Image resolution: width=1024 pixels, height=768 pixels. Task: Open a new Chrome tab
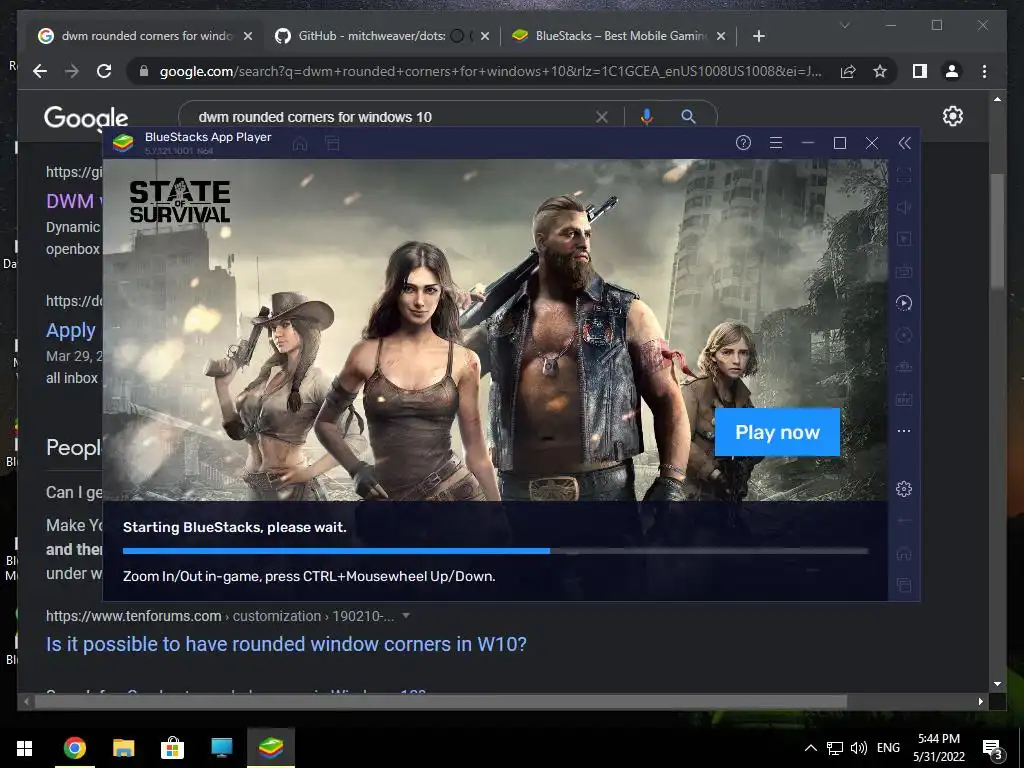(x=758, y=37)
